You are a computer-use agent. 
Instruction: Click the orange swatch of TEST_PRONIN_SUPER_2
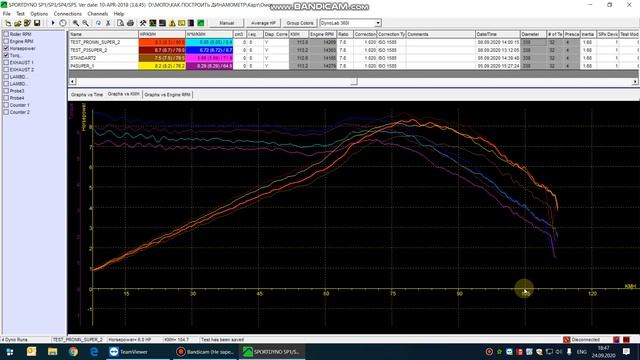pos(162,42)
